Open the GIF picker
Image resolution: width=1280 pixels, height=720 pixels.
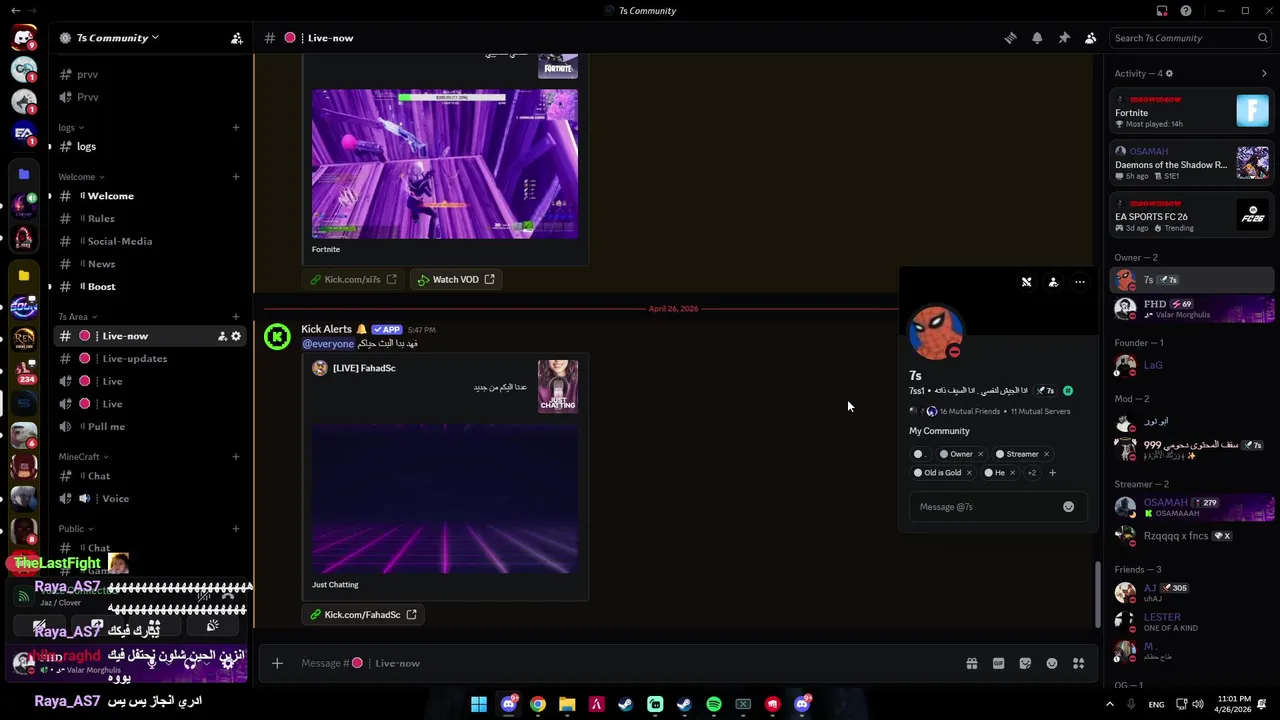(998, 663)
